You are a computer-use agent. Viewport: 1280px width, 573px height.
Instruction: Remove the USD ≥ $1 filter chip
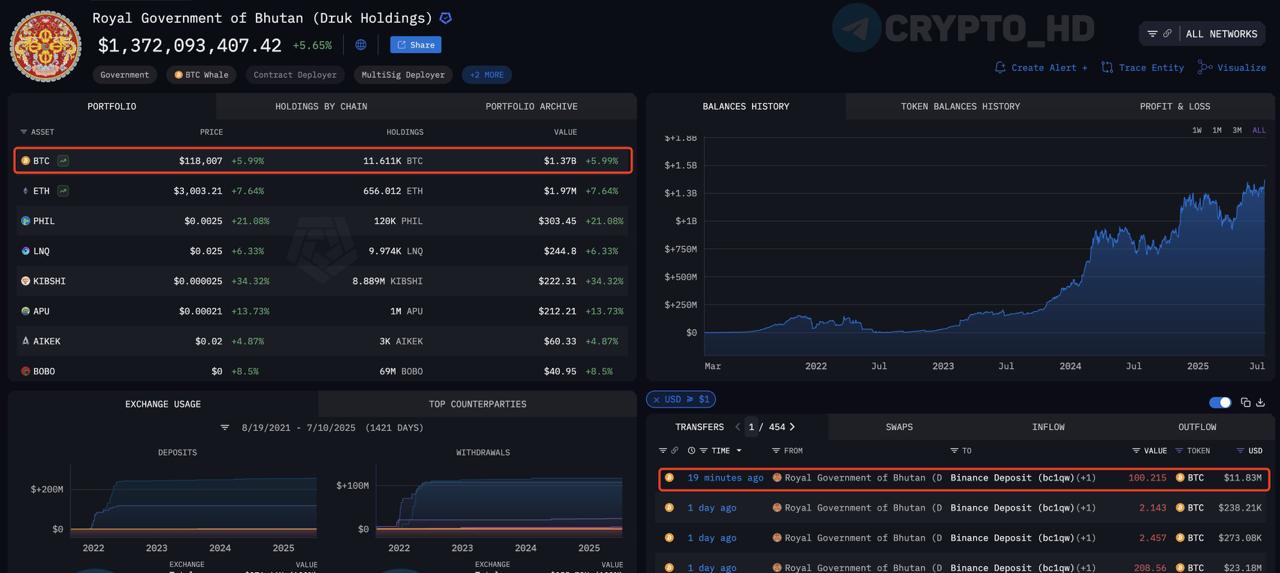click(x=656, y=400)
